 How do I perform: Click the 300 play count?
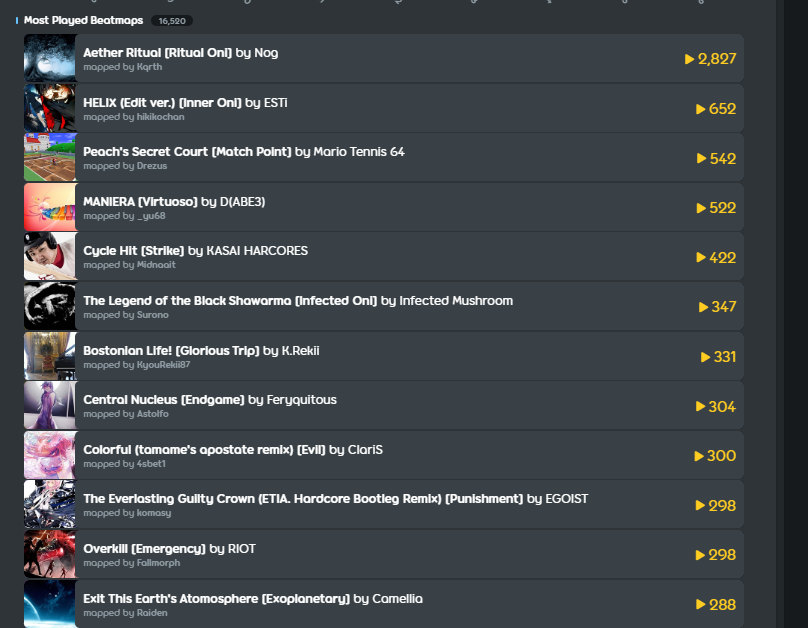pos(721,455)
